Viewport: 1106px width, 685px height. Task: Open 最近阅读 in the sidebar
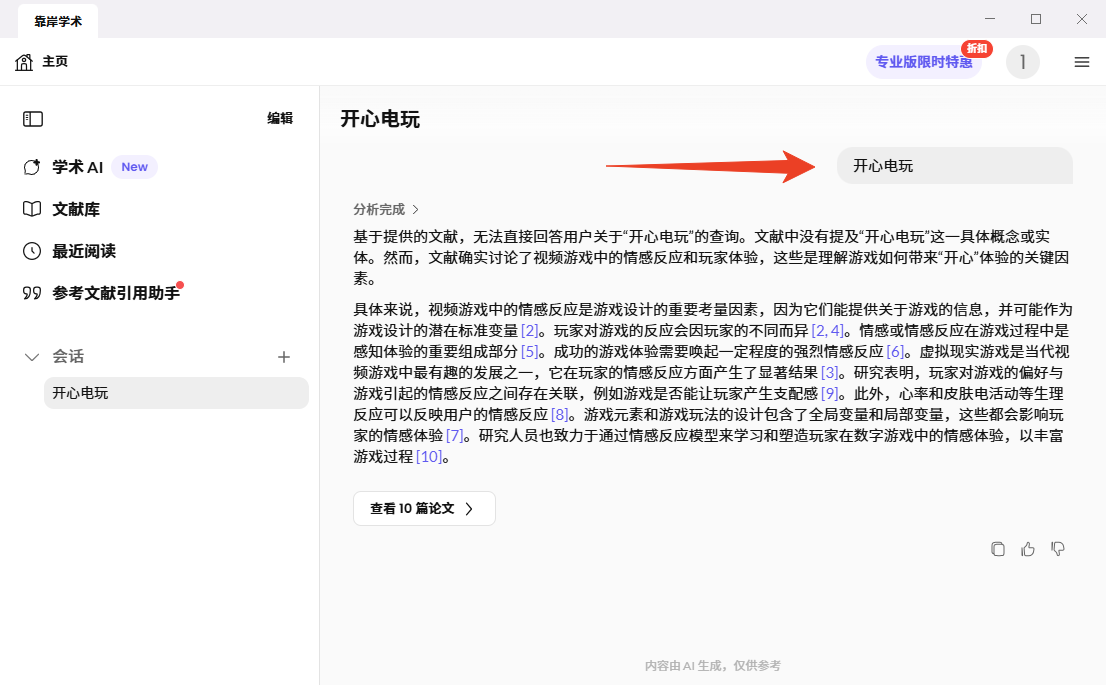coord(83,251)
